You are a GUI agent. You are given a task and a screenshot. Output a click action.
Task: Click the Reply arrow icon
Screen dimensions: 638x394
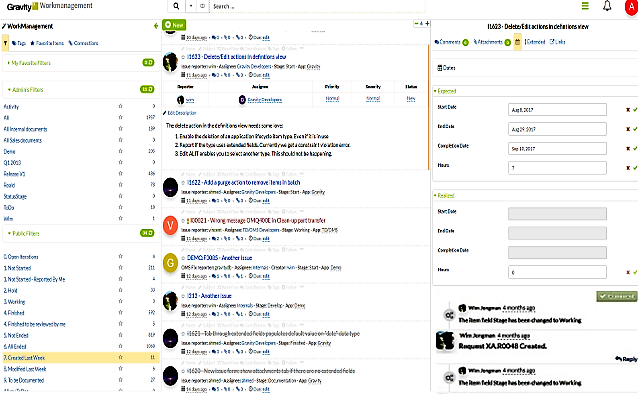point(618,359)
